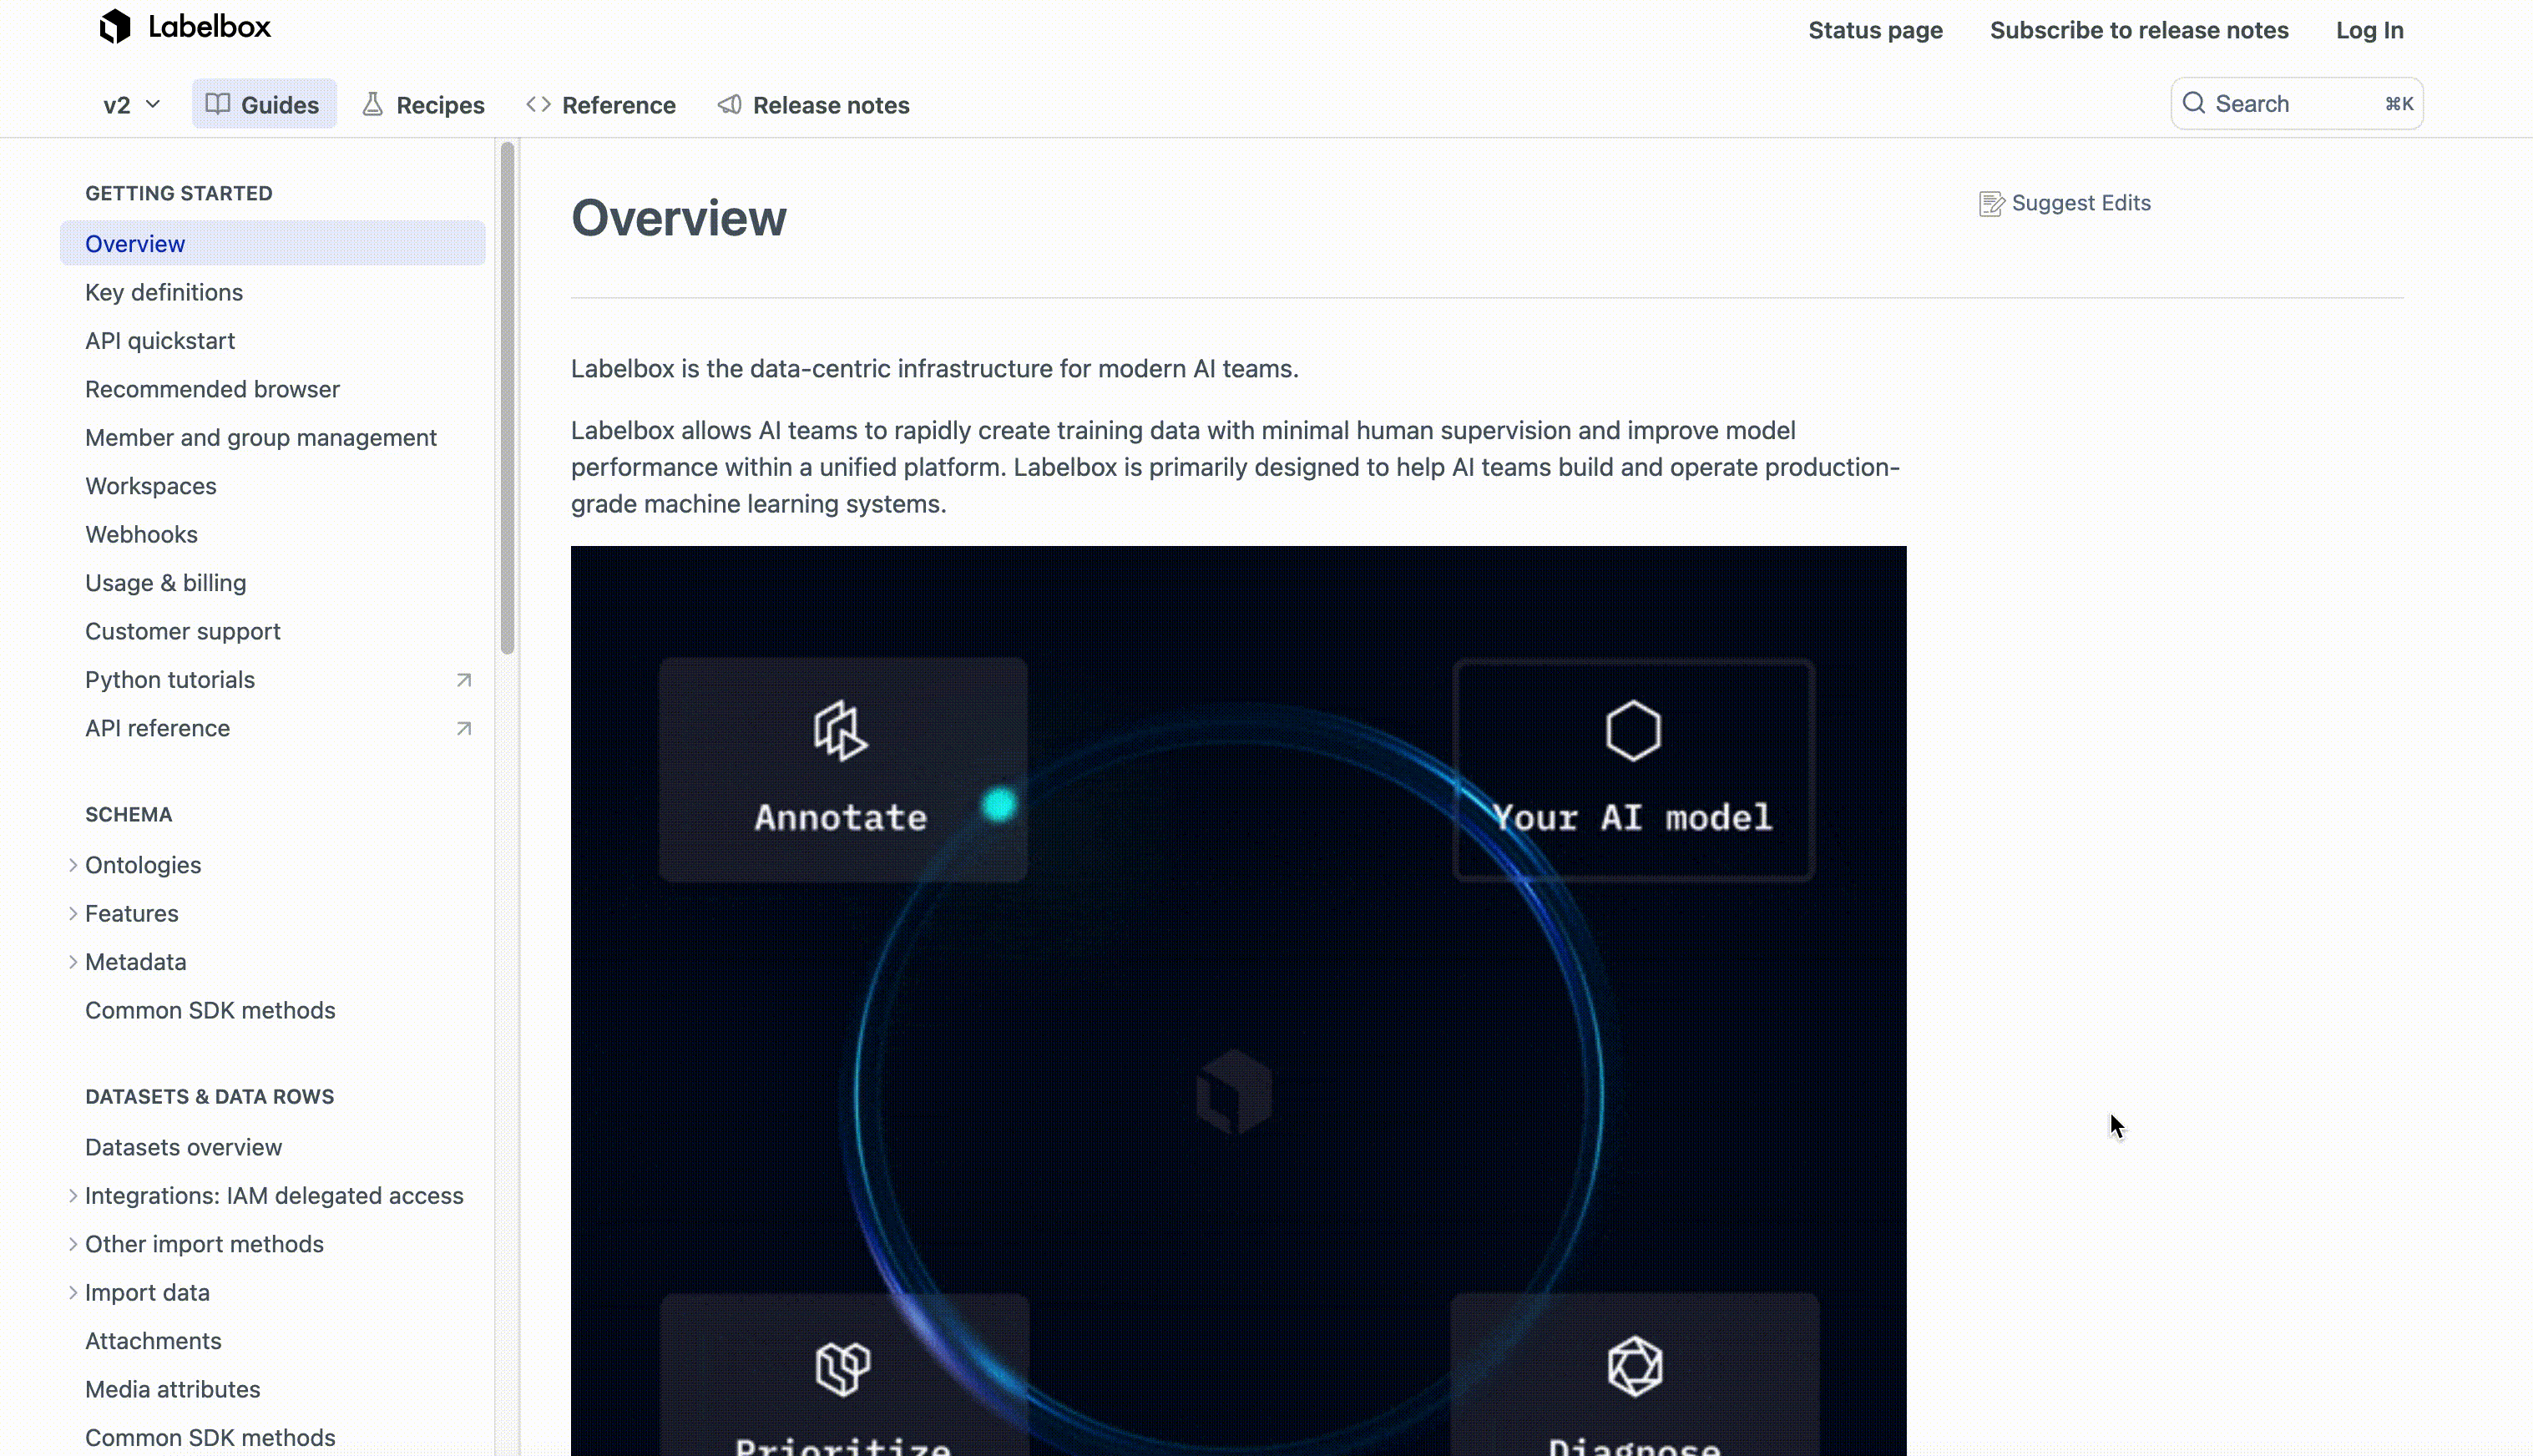Click the Labelbox wordmark
Image resolution: width=2533 pixels, height=1456 pixels.
pos(209,27)
